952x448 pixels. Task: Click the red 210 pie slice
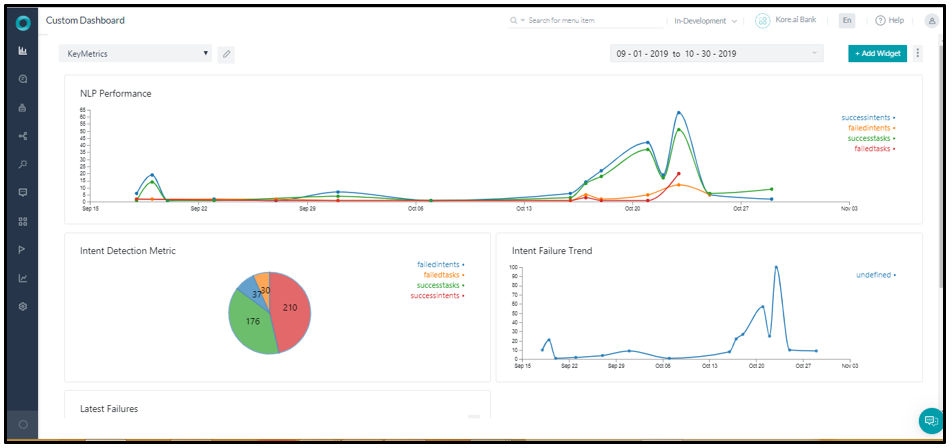pos(291,310)
